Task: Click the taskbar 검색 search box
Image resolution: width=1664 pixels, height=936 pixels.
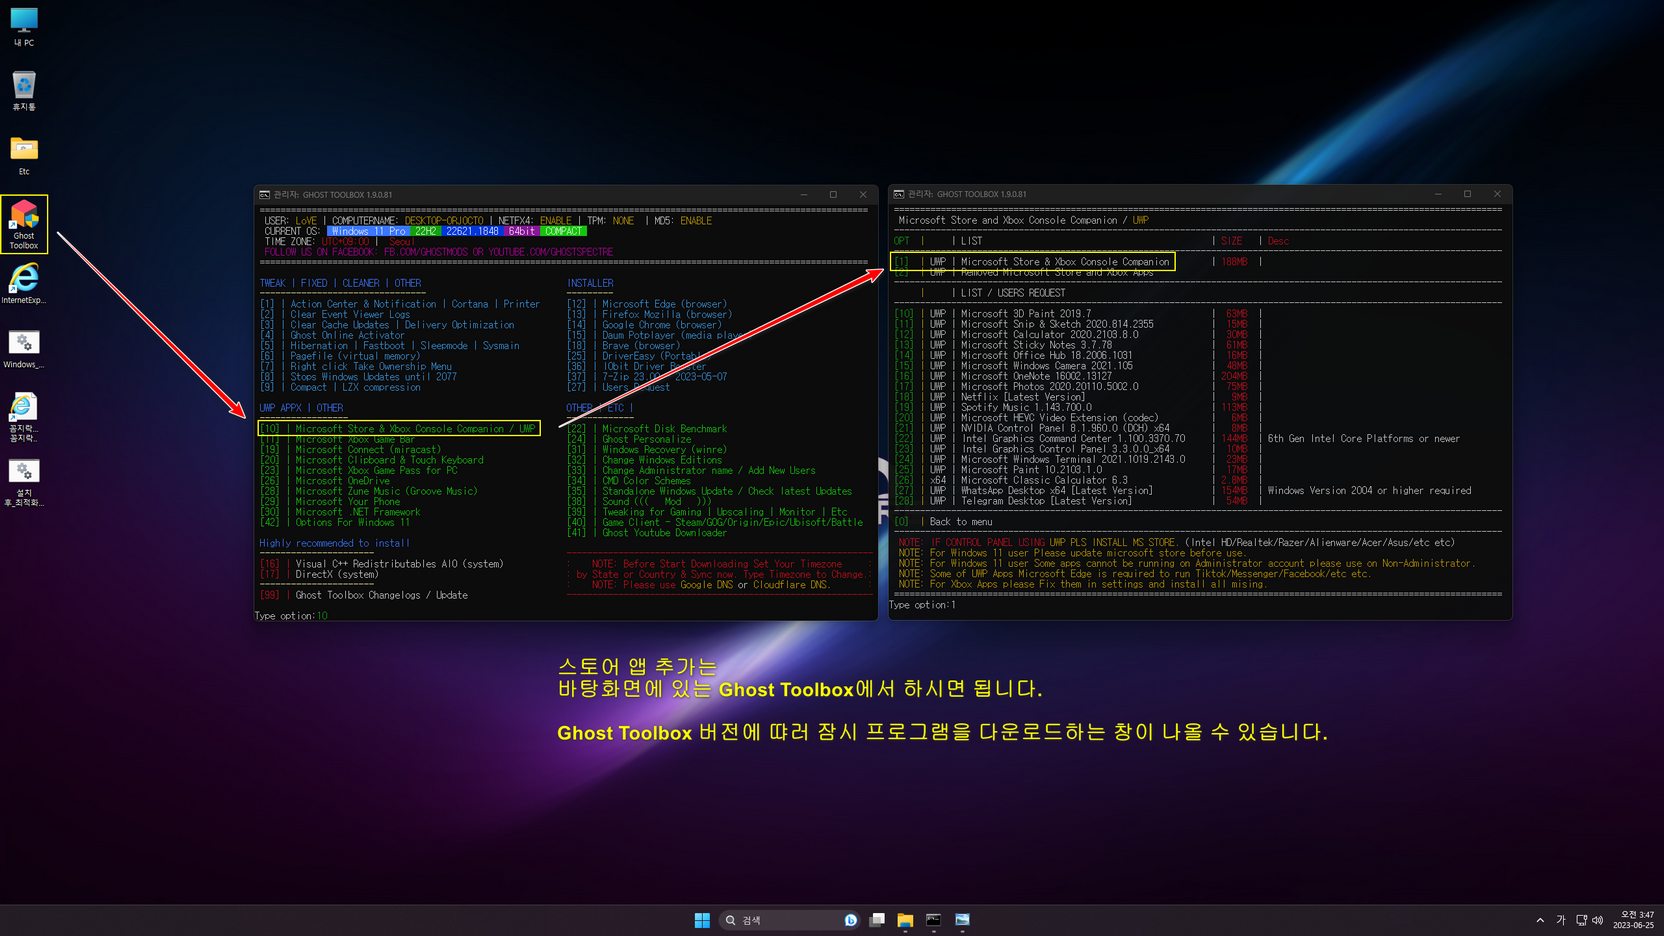Action: pyautogui.click(x=790, y=920)
